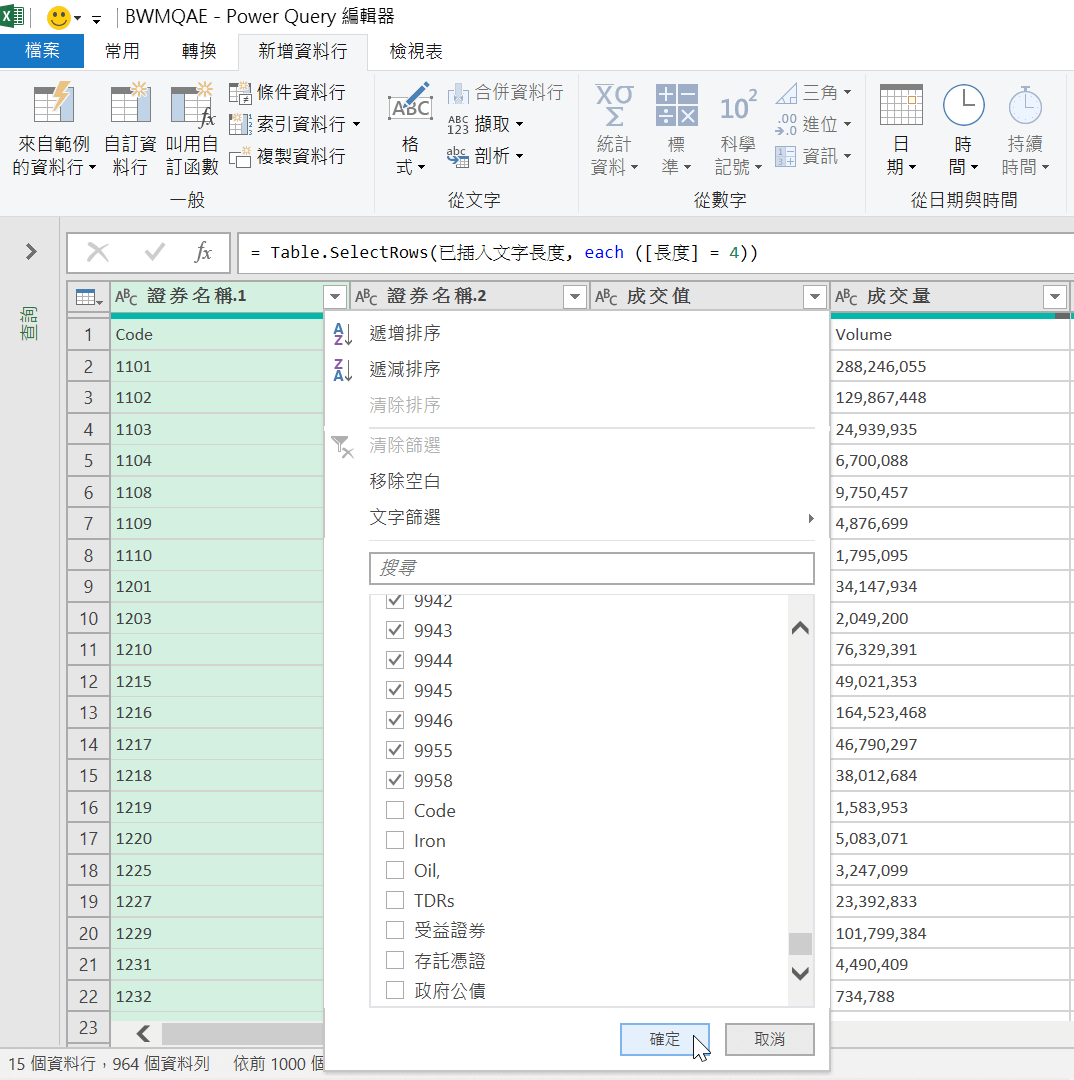Screen dimensions: 1074x1080
Task: Open the 日期 calendar tool
Action: [901, 129]
